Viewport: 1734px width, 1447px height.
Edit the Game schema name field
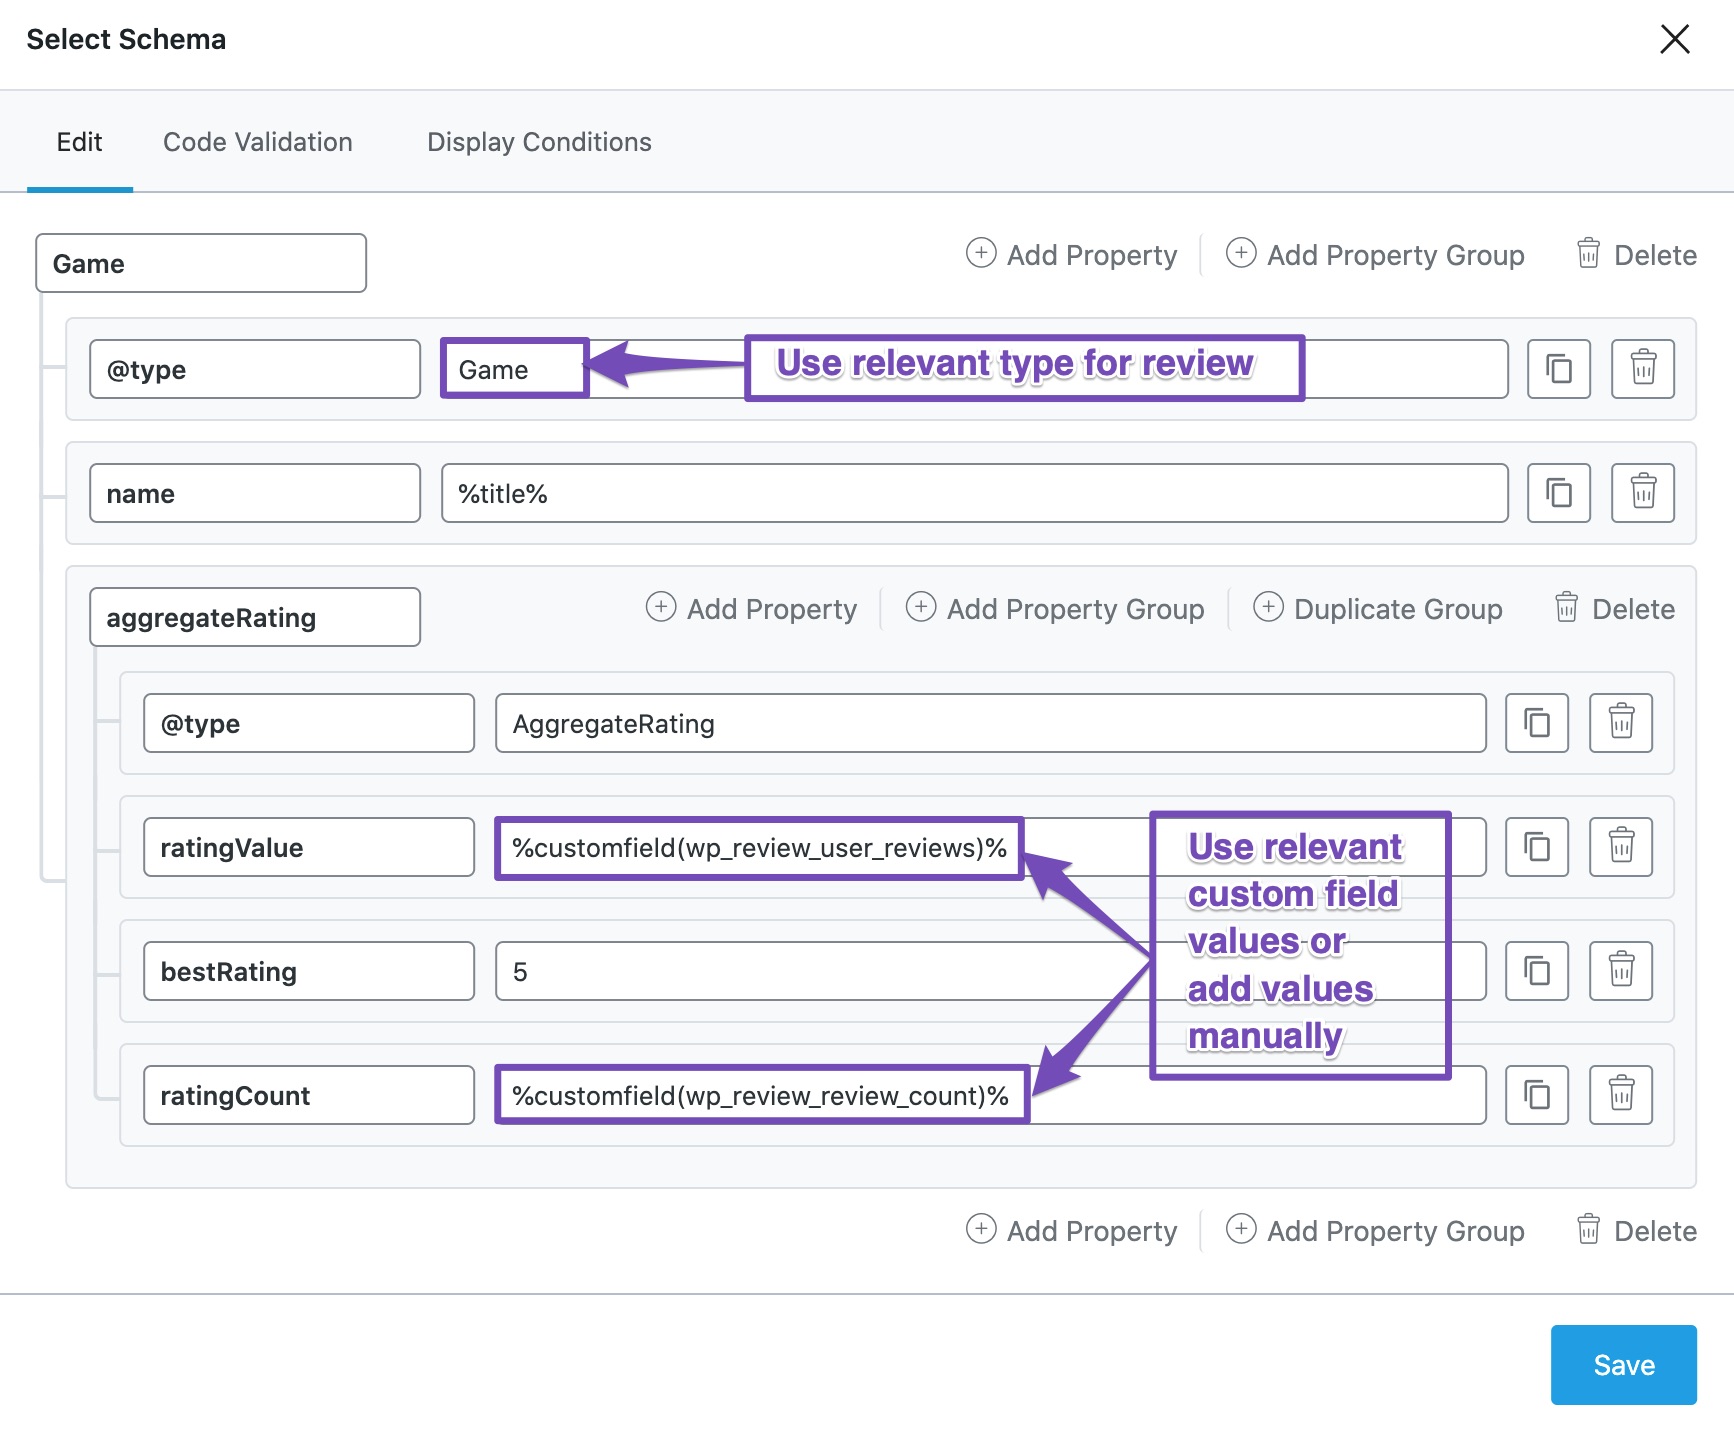[201, 263]
